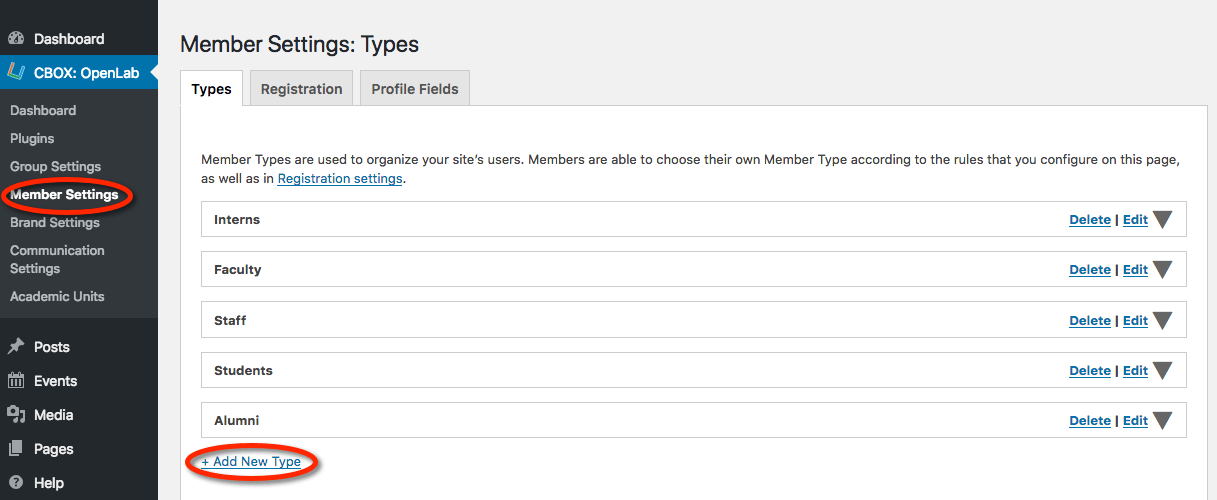Click the Add New Type link
Viewport: 1217px width, 500px height.
(251, 462)
